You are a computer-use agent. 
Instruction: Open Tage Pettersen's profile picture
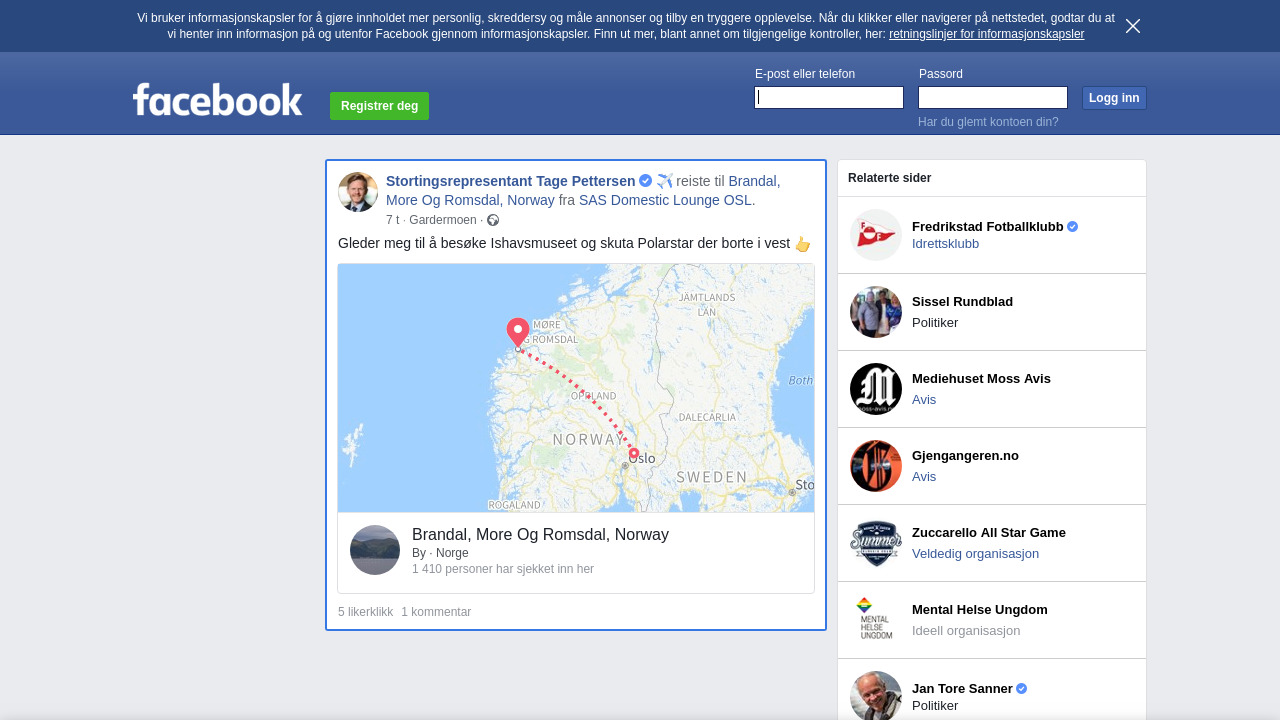pyautogui.click(x=358, y=192)
